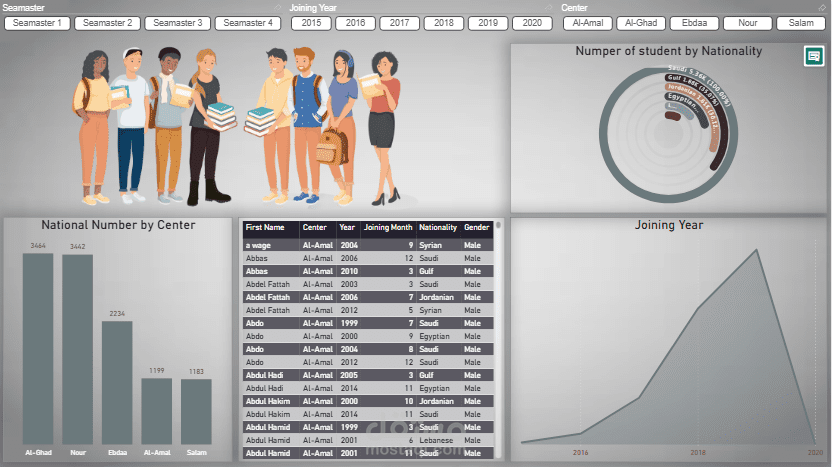Viewport: 832px width, 467px height.
Task: Filter by Ebdaa center slicer button
Action: point(695,23)
